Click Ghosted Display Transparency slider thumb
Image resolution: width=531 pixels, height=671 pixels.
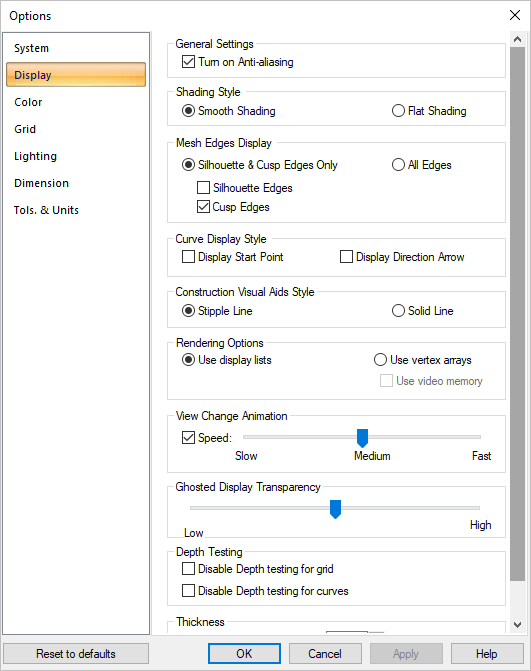335,509
